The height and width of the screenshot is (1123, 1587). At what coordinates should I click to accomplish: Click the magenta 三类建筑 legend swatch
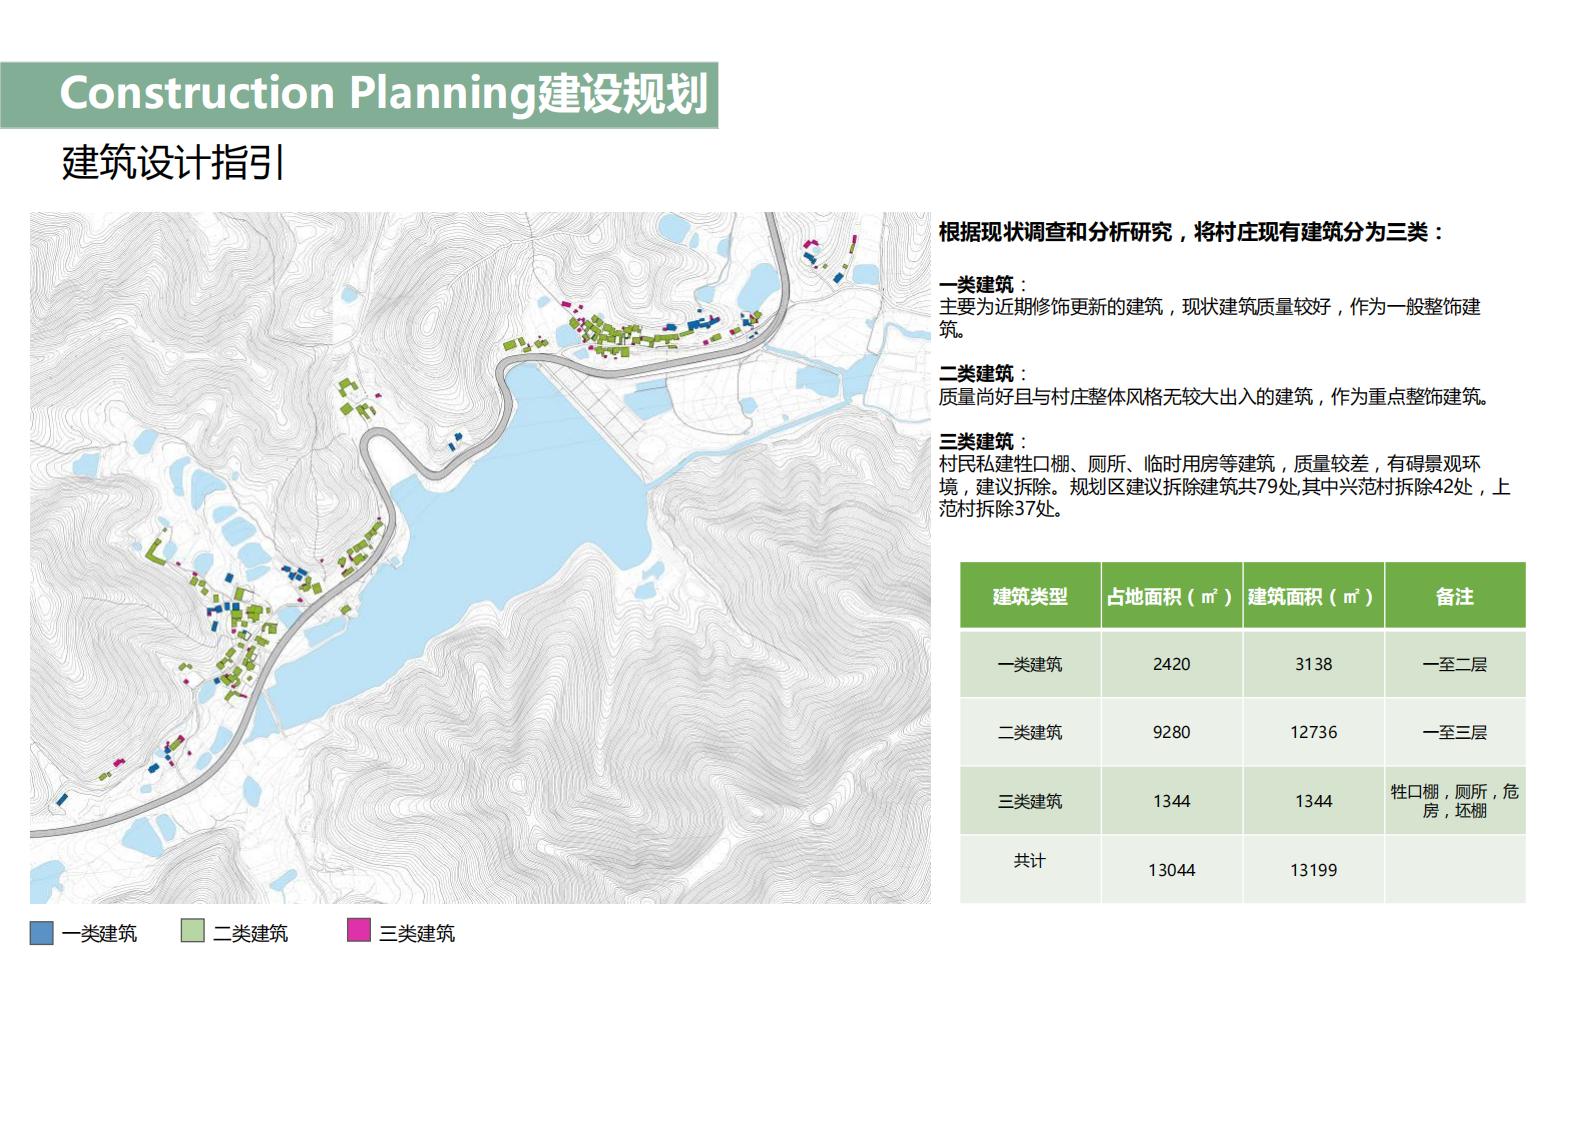coord(358,930)
